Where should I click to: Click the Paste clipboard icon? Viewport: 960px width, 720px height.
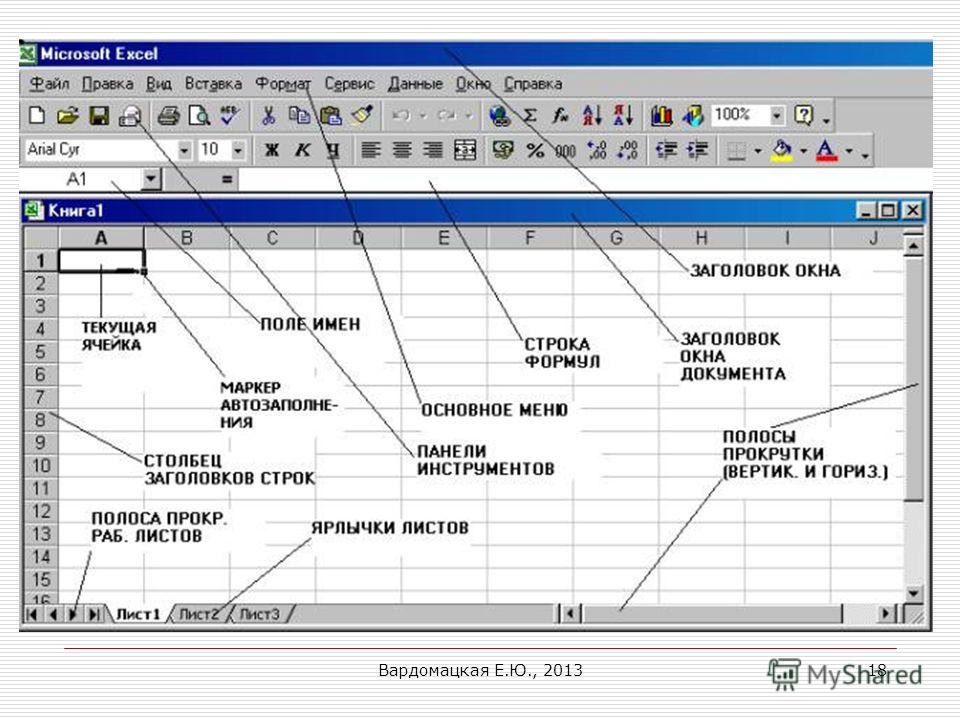331,115
